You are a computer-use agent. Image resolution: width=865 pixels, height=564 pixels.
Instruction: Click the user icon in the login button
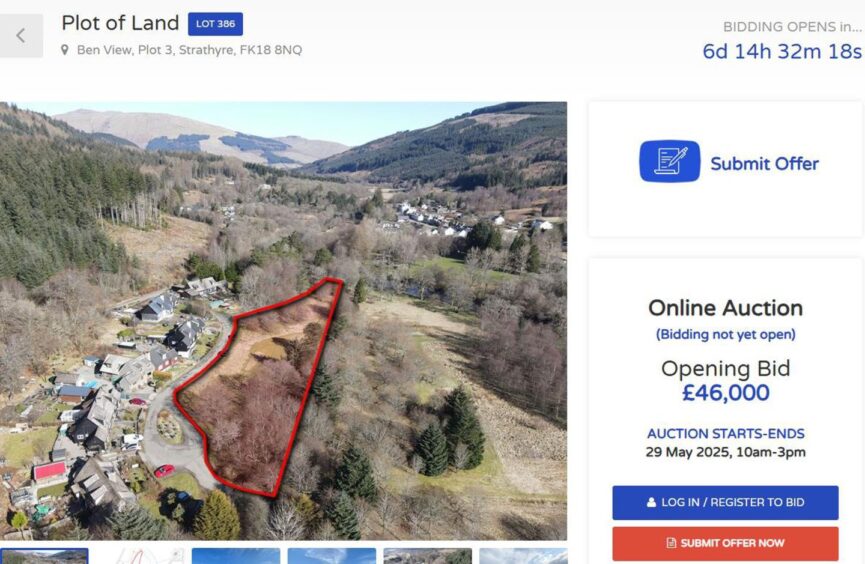652,502
